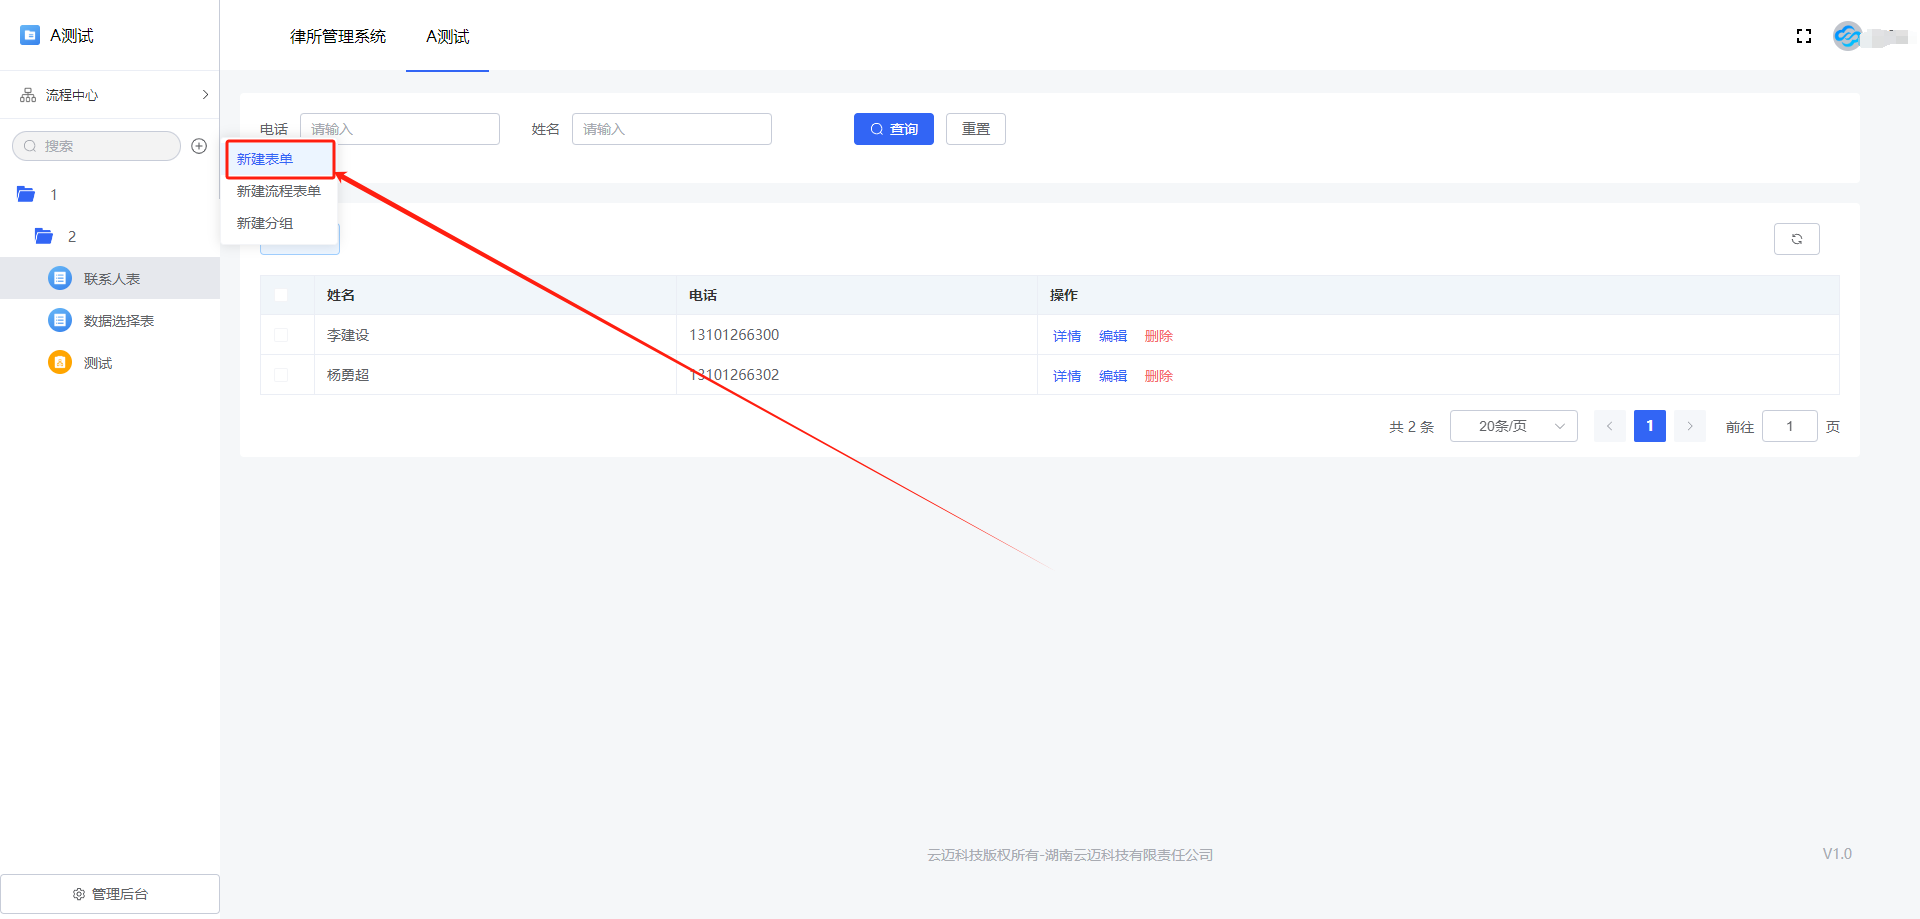
Task: Check the row checkbox for 杨勇超
Action: (x=281, y=375)
